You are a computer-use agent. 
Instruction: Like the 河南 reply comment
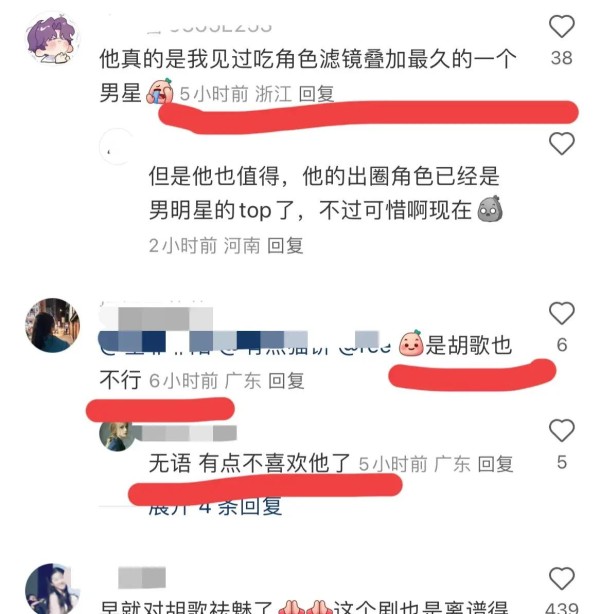pos(562,143)
